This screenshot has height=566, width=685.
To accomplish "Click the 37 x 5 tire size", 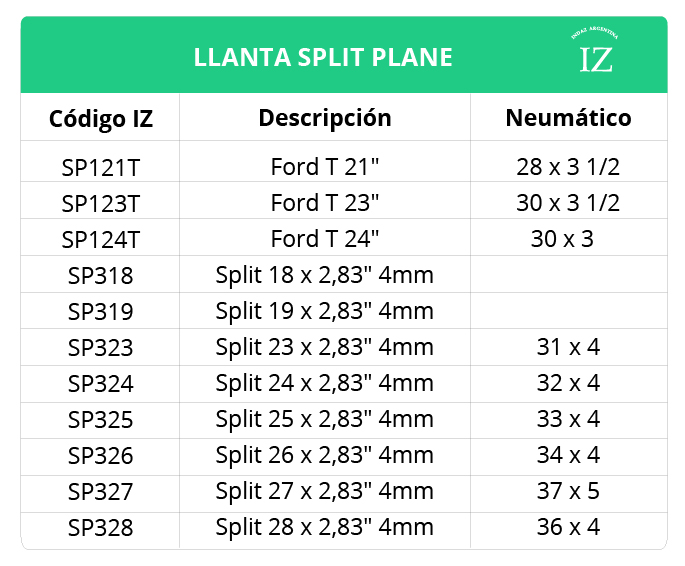I will pos(568,491).
